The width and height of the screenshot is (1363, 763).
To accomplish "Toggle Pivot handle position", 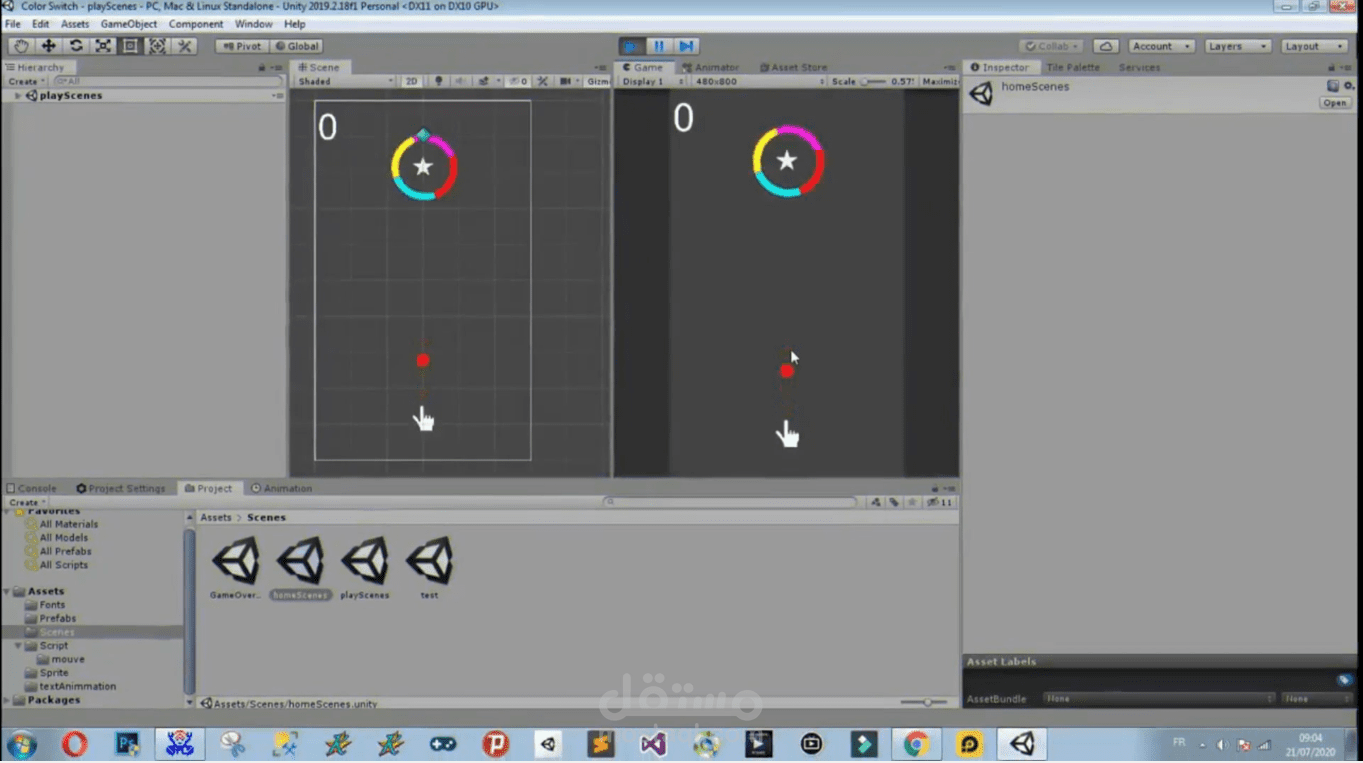I will tap(242, 46).
